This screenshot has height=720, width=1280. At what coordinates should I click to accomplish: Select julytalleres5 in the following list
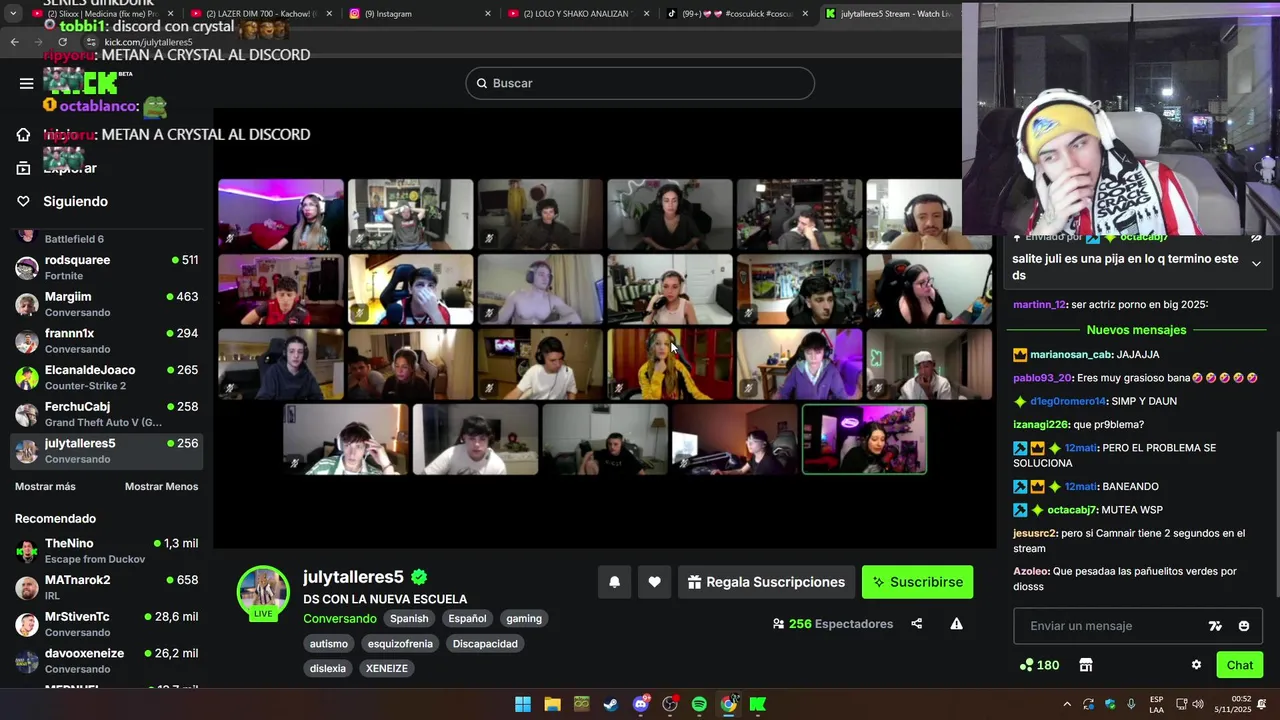coord(106,451)
